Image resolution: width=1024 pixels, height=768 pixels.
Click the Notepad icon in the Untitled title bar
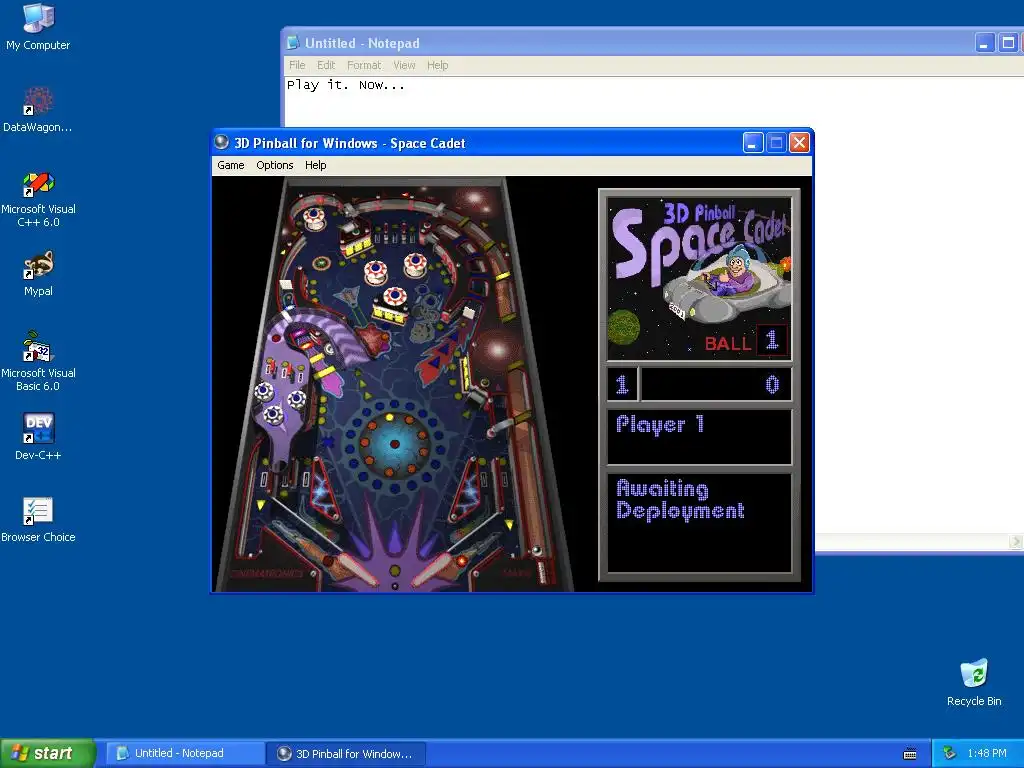293,43
